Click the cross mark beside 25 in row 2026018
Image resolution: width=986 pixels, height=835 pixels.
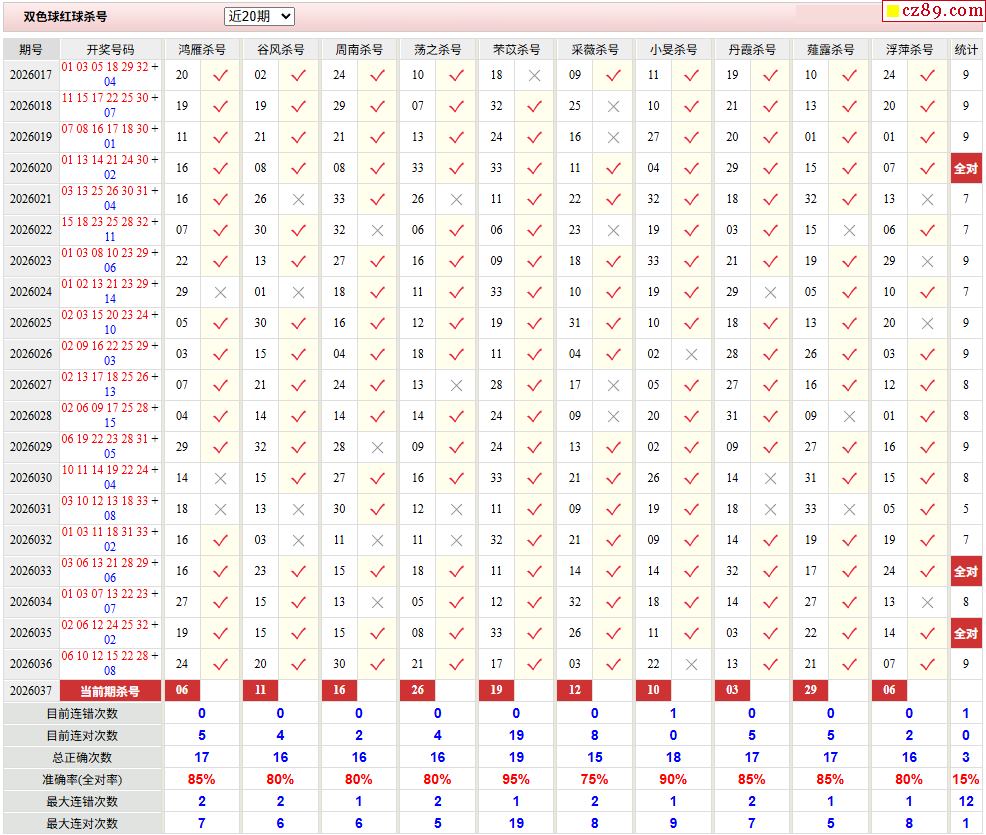pos(613,106)
